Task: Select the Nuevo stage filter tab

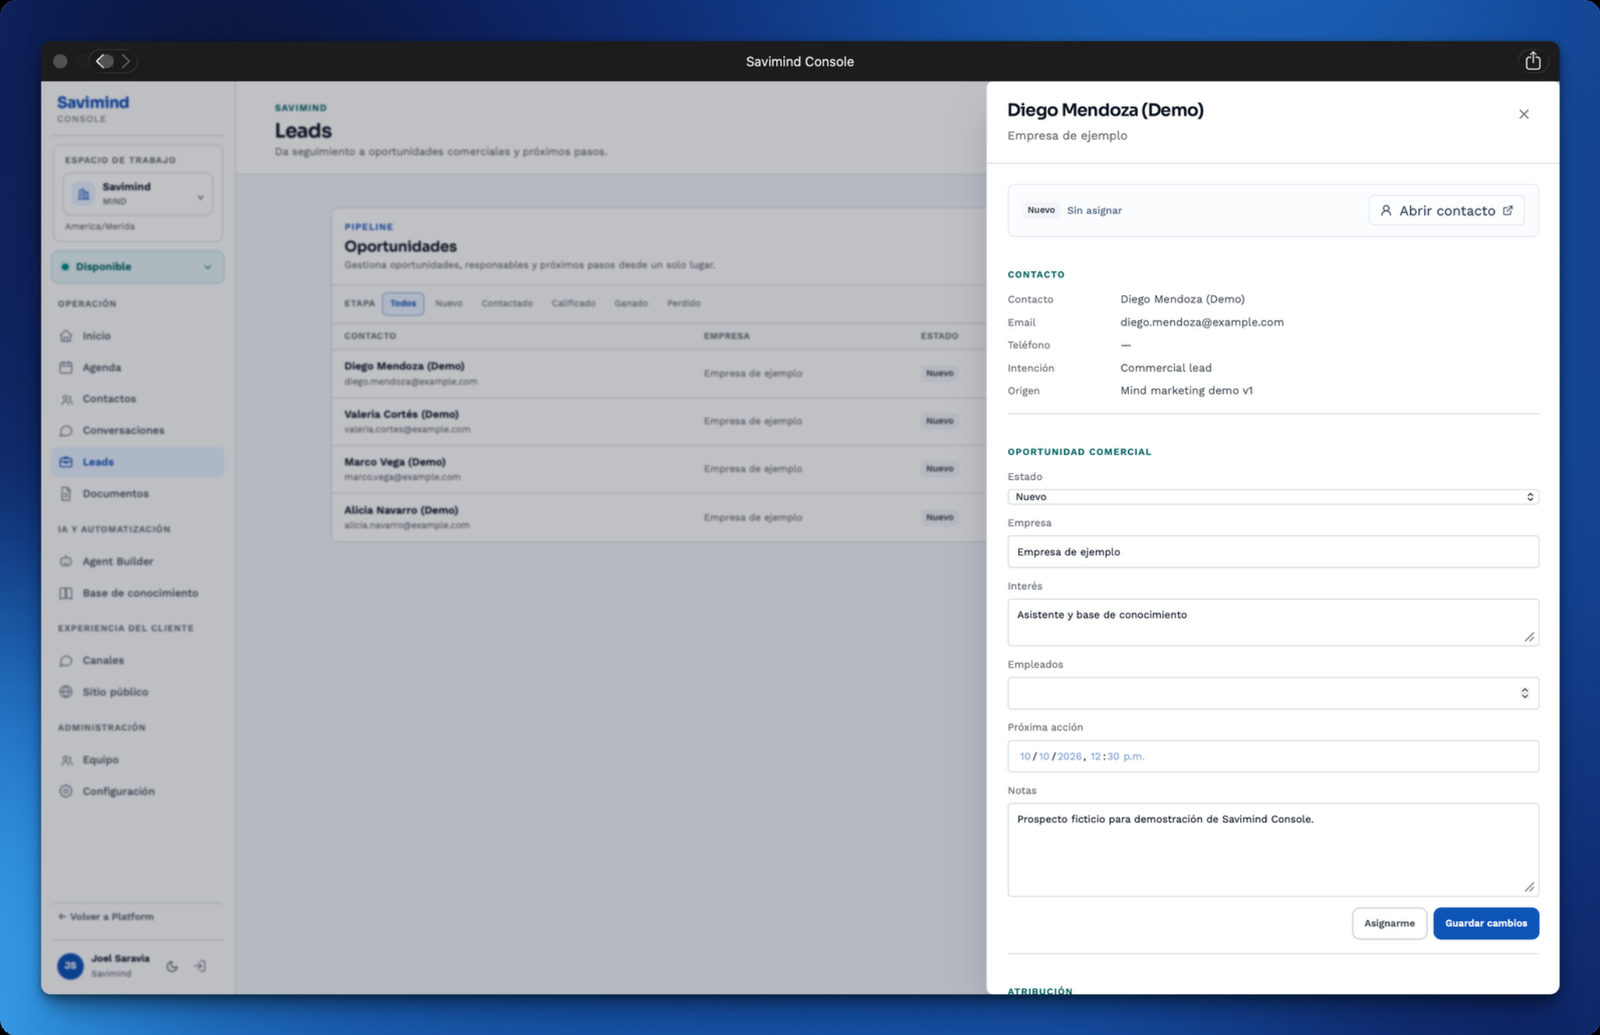Action: (449, 303)
